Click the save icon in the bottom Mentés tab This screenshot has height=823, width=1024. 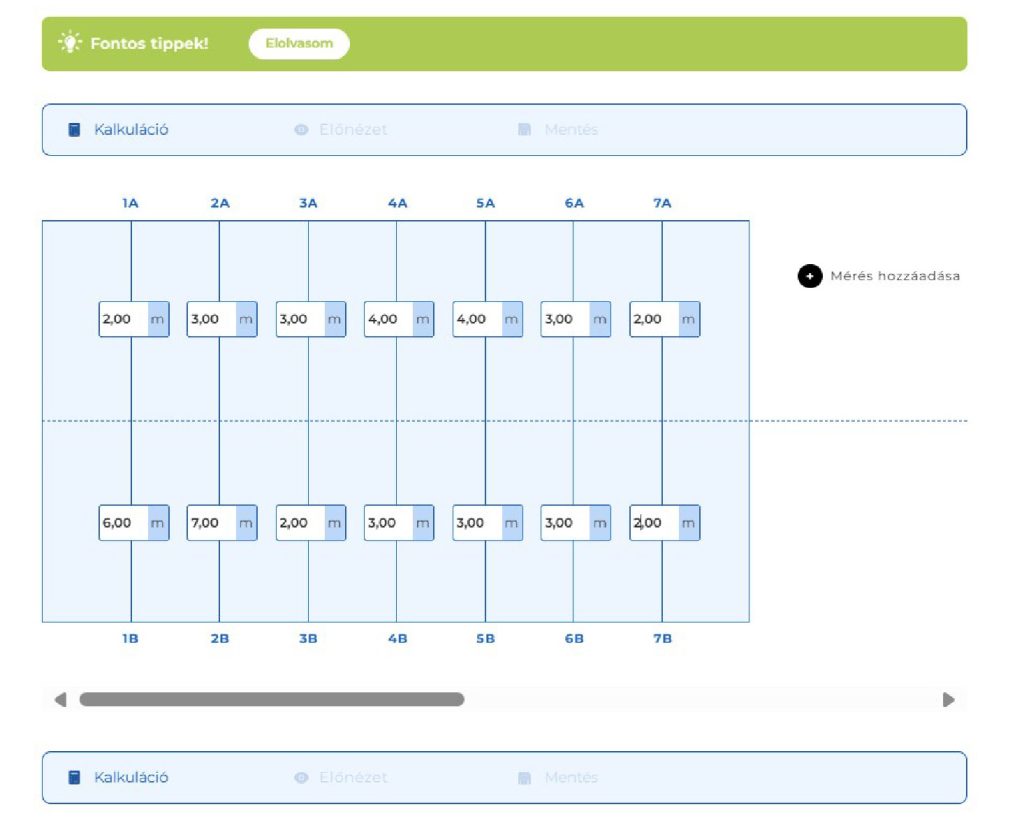[525, 777]
